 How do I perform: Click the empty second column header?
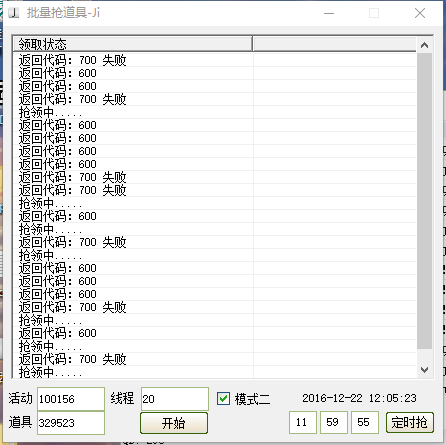point(334,44)
